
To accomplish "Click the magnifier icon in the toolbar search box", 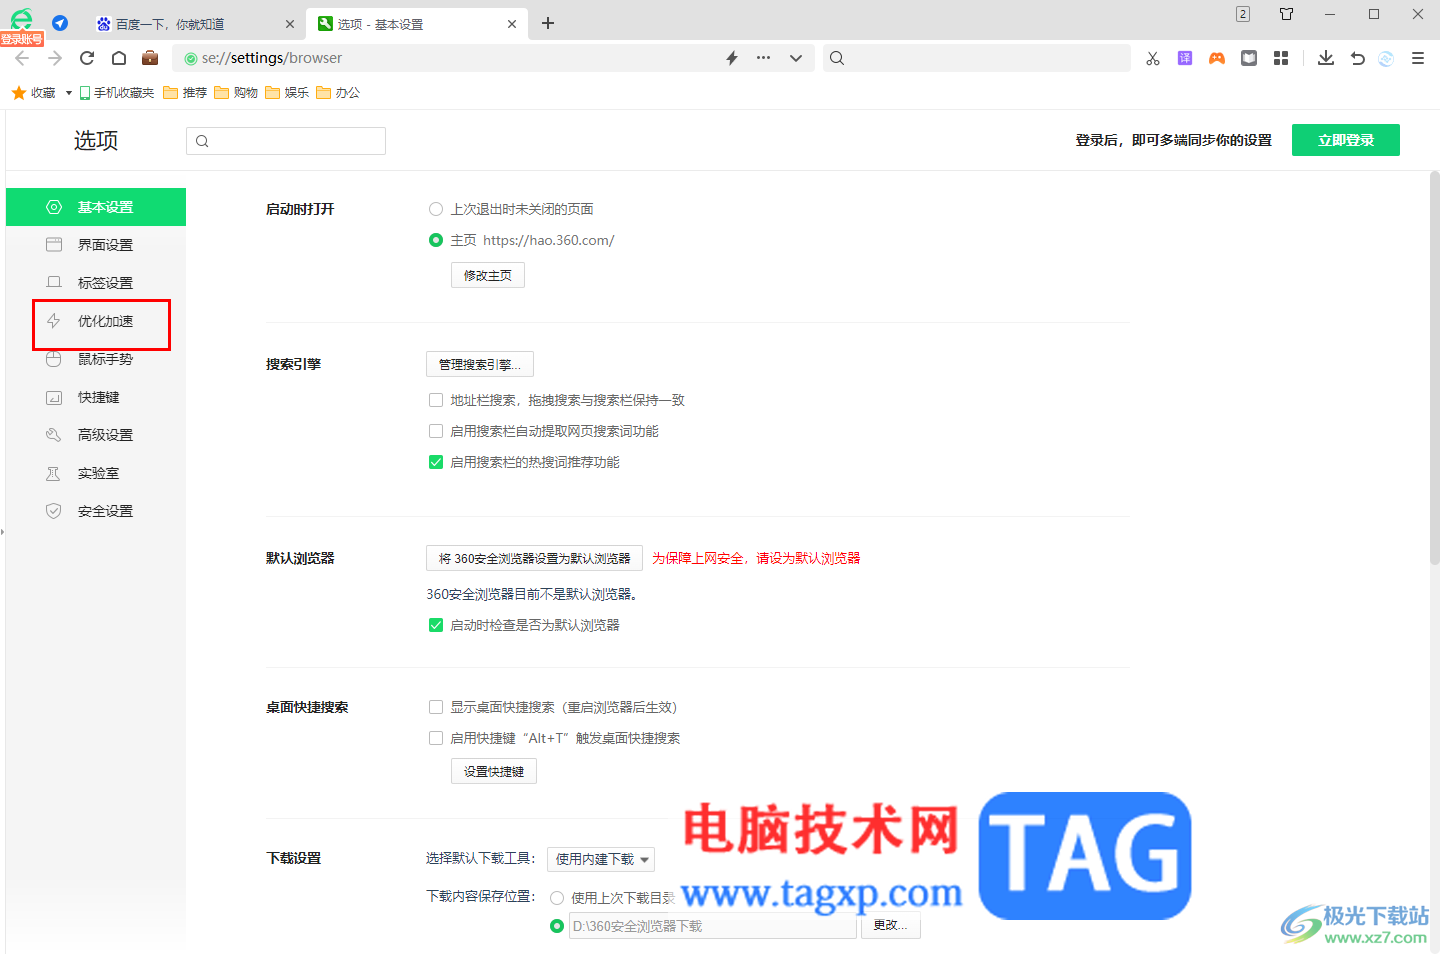I will [837, 58].
